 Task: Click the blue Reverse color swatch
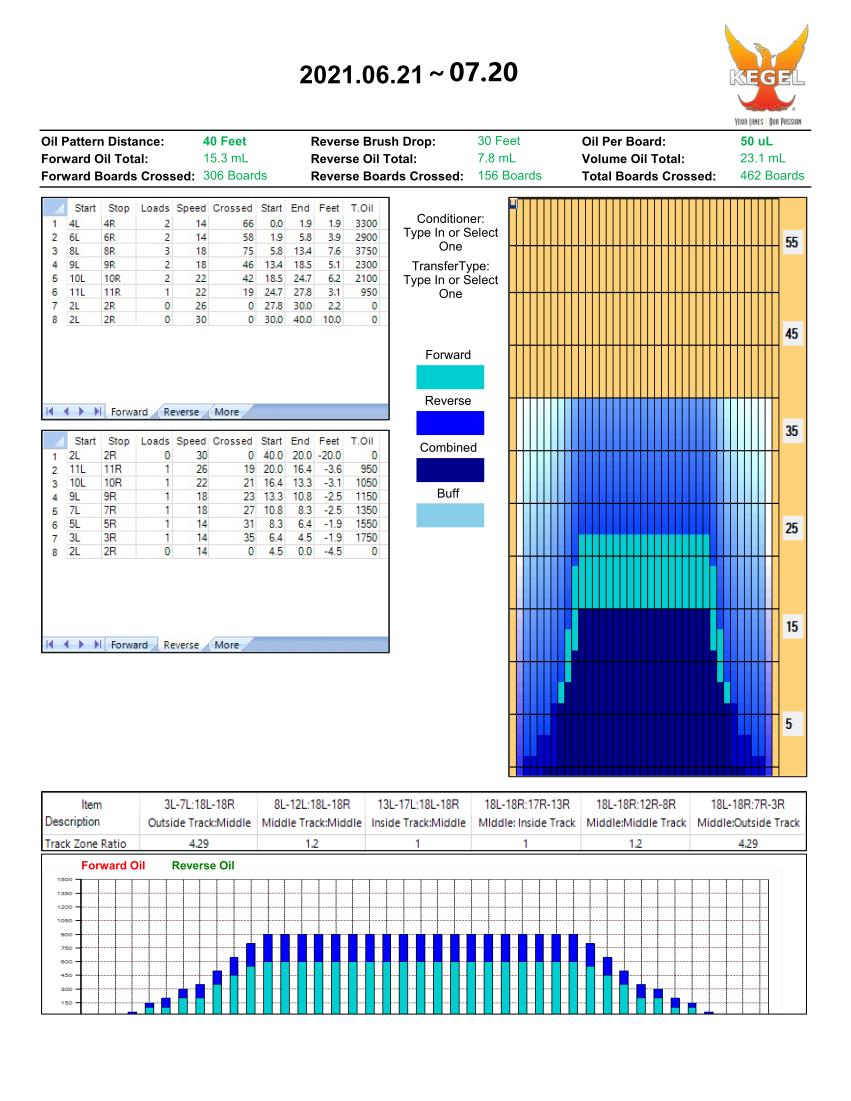point(450,423)
